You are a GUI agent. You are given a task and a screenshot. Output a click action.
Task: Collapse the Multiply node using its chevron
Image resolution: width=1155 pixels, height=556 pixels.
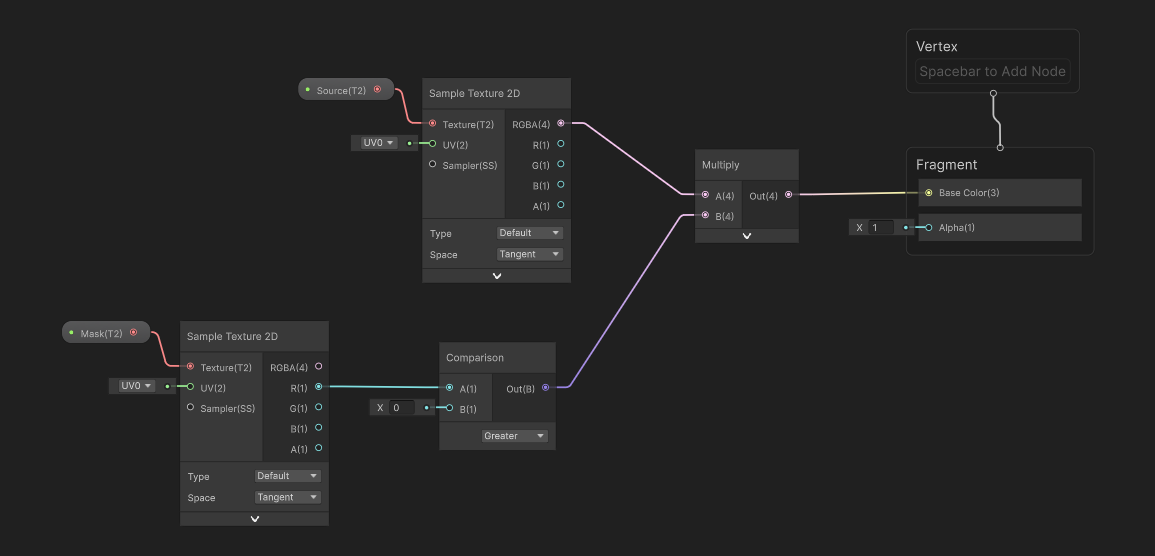tap(746, 236)
